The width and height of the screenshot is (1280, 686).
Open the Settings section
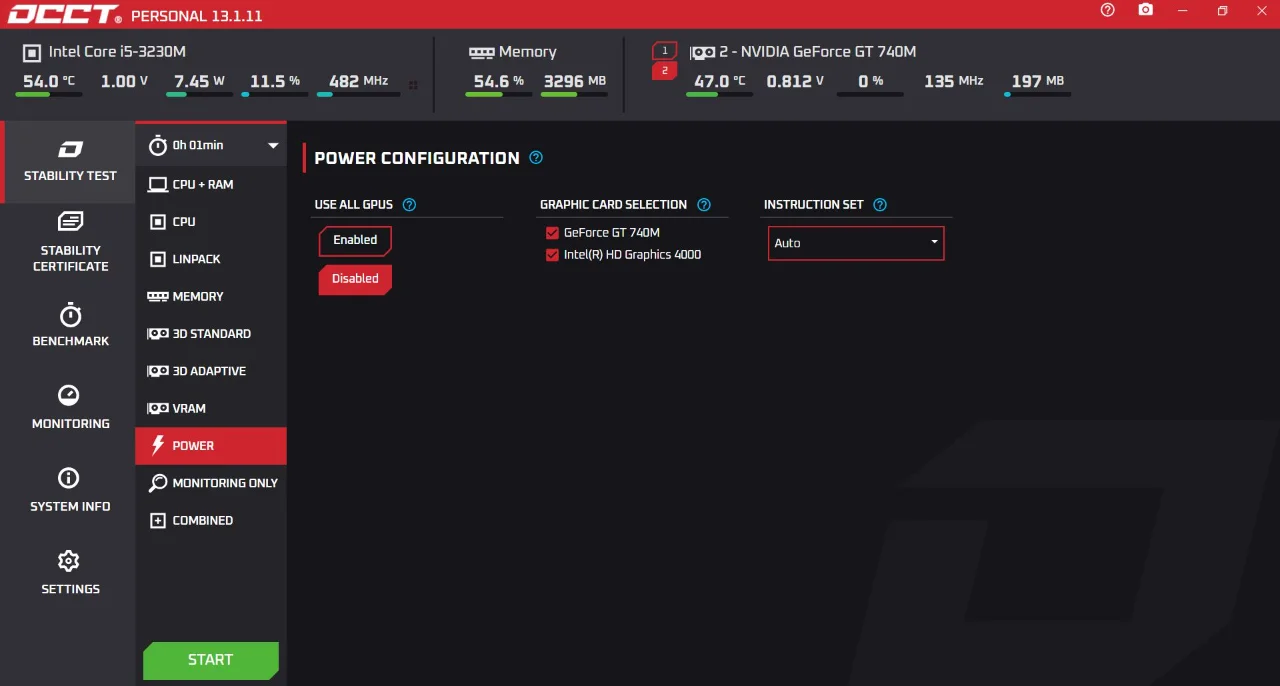70,573
